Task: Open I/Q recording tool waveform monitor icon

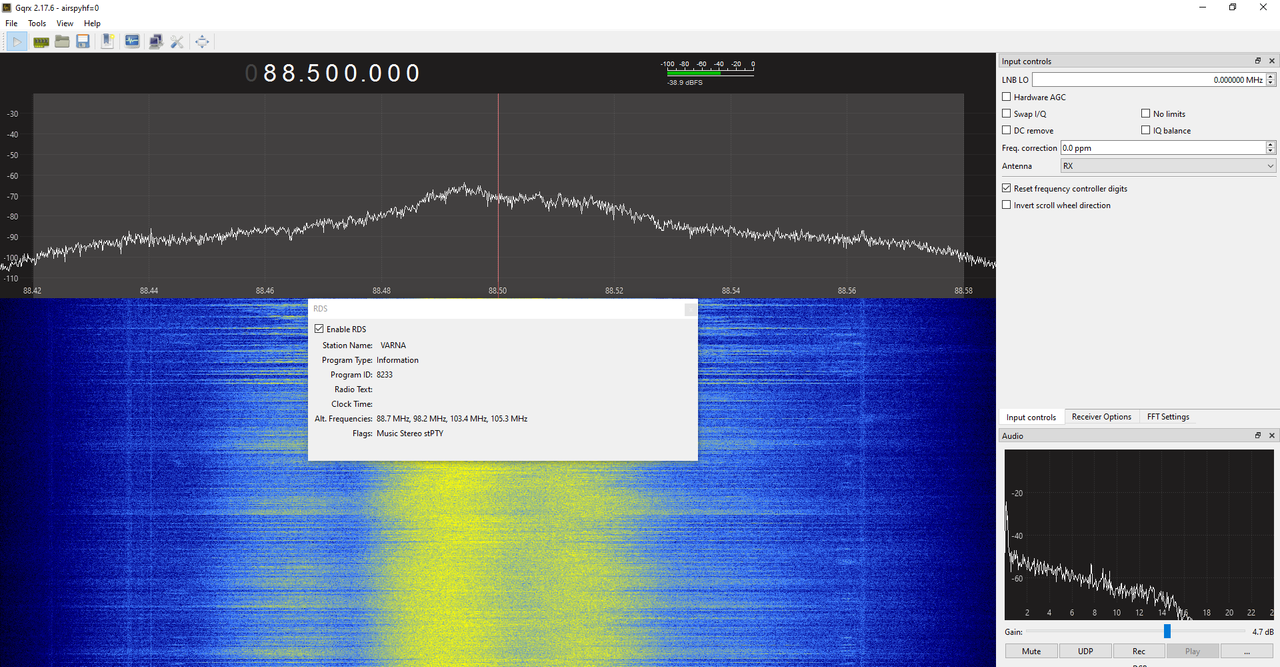Action: pos(132,41)
